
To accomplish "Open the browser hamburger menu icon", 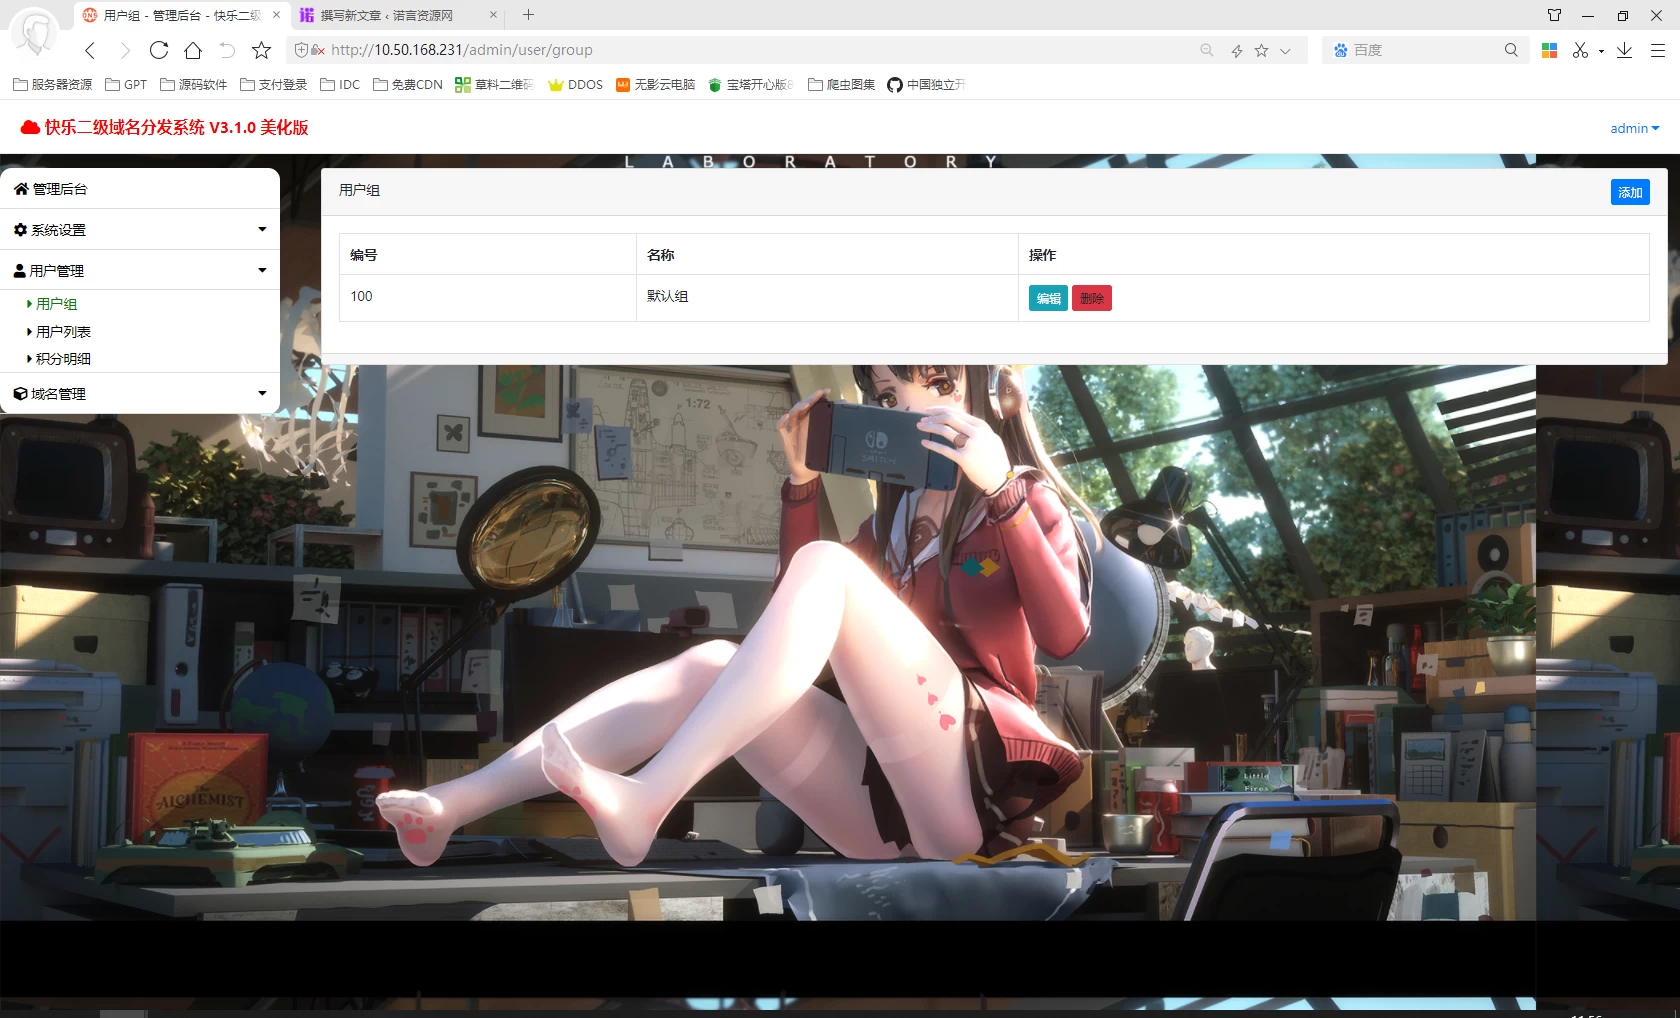I will tap(1657, 50).
